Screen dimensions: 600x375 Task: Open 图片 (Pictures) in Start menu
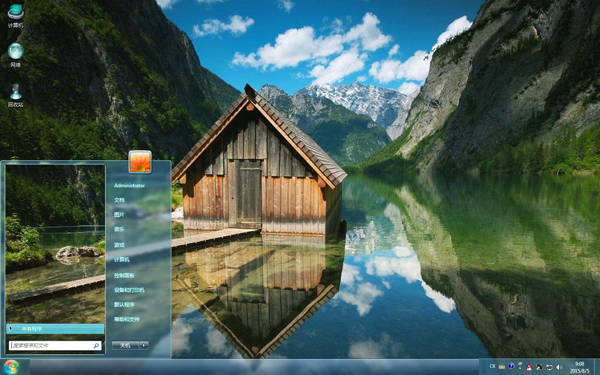coord(119,215)
